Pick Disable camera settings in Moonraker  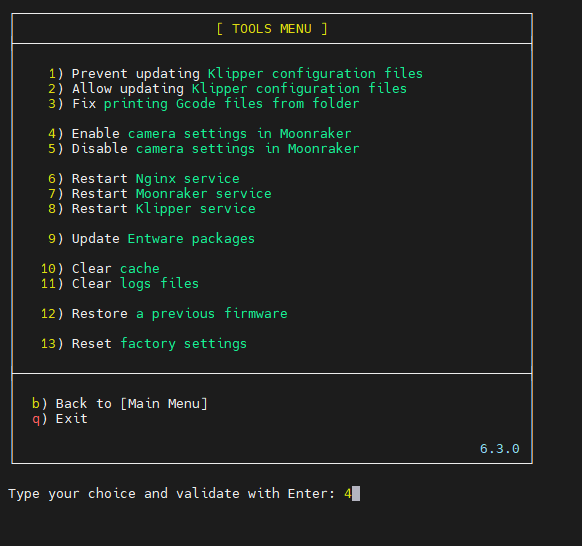[204, 148]
